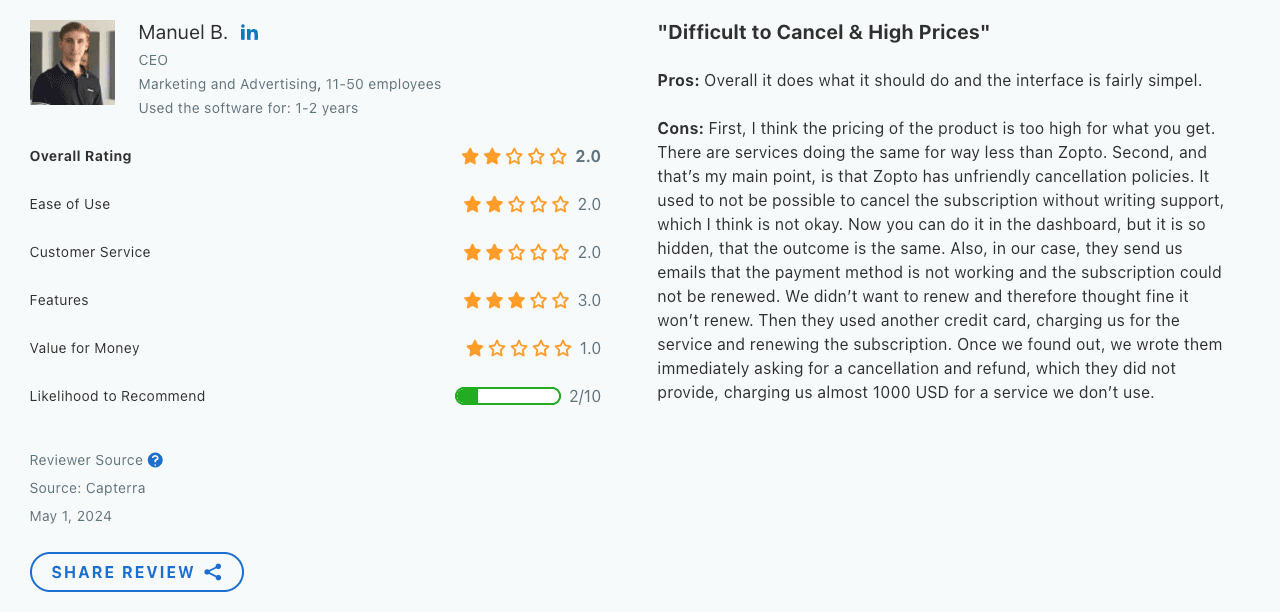Open Manuel B.'s LinkedIn profile icon
Viewport: 1280px width, 612px height.
[248, 31]
